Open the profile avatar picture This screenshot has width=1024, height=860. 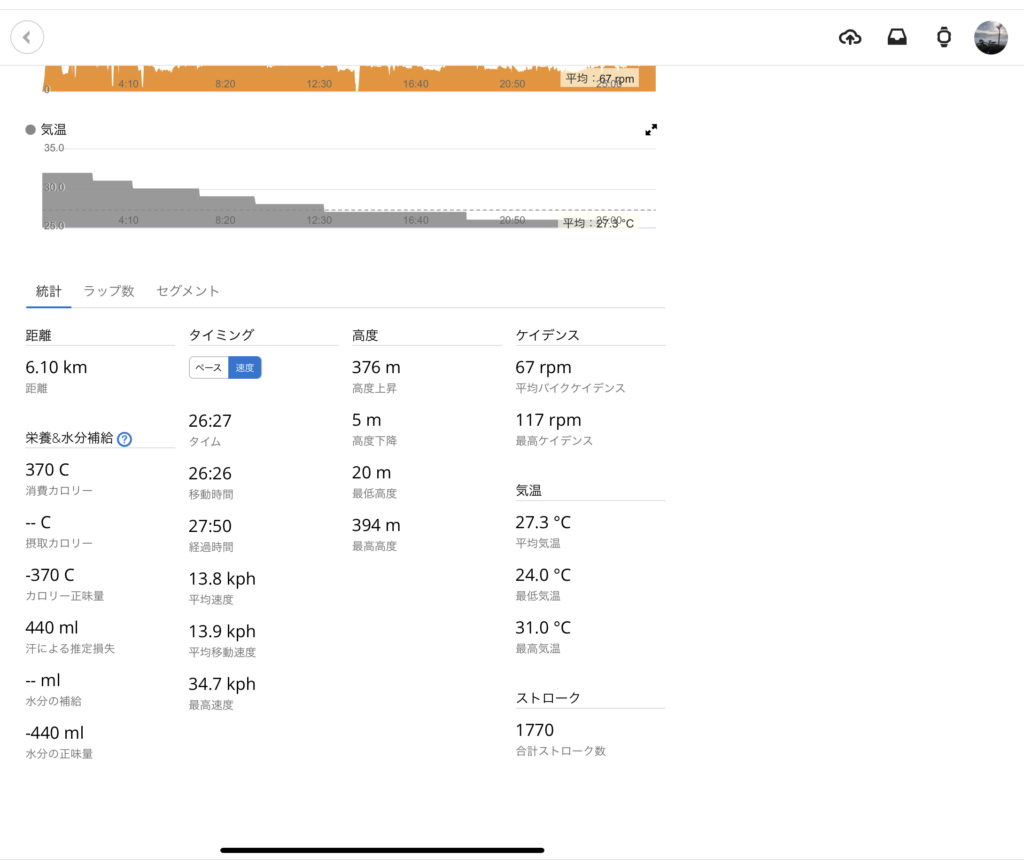(990, 38)
